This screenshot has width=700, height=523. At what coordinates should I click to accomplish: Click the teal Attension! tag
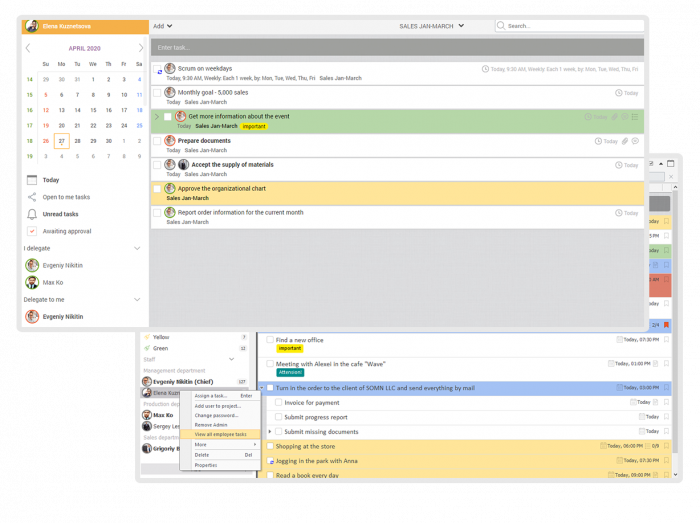[x=290, y=372]
